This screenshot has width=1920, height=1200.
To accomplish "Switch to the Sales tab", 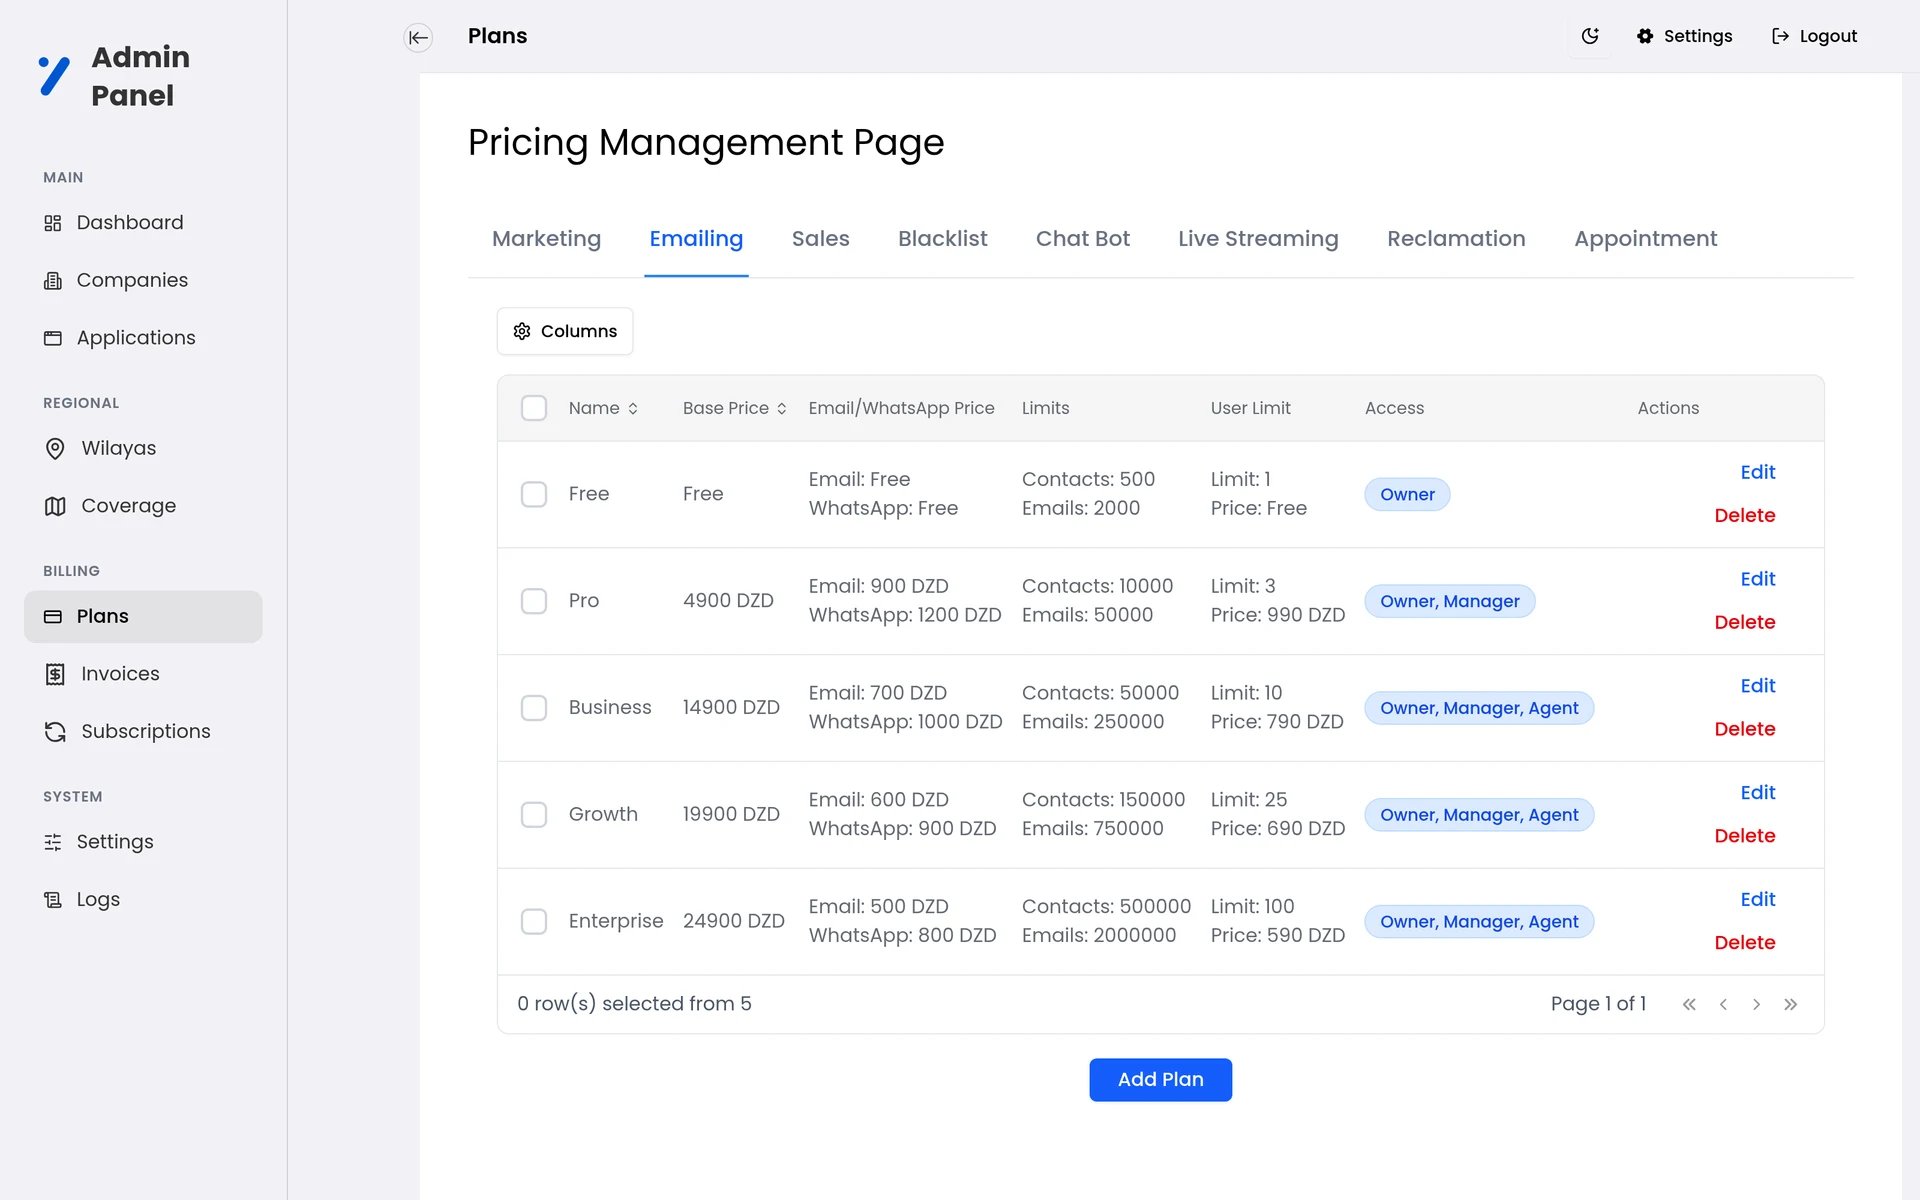I will tap(821, 239).
